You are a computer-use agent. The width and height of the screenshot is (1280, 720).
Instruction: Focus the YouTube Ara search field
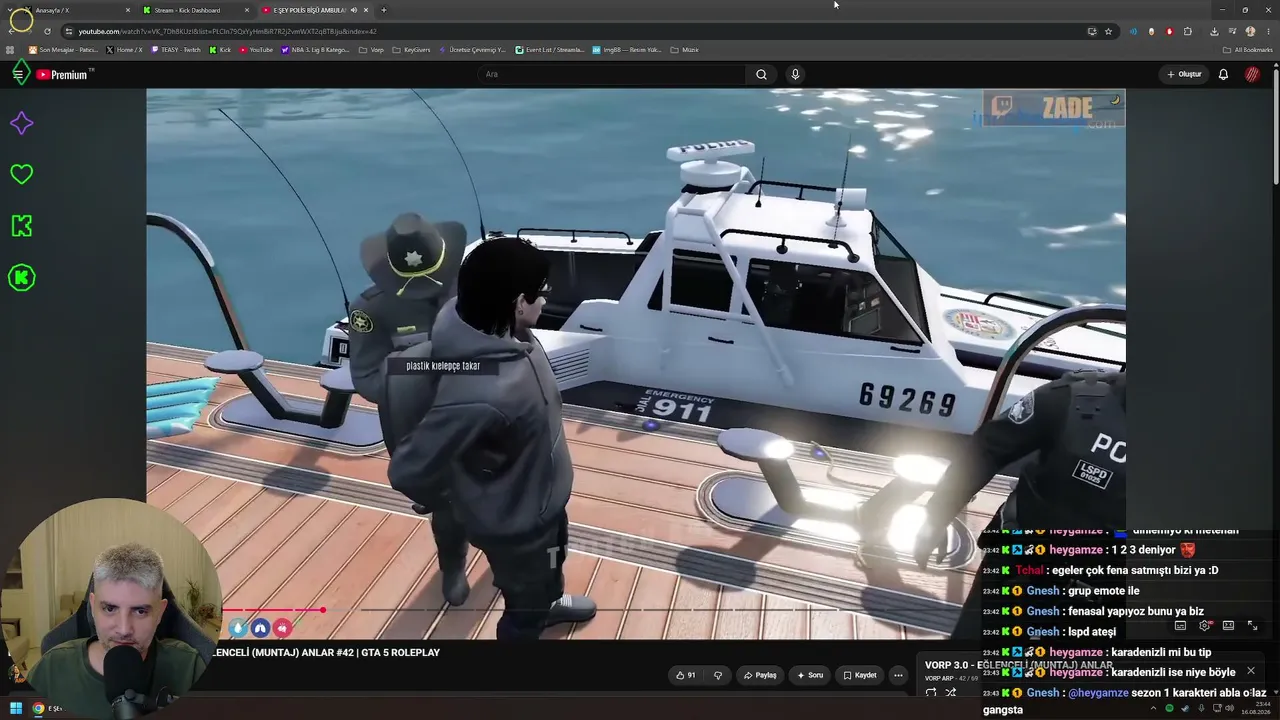pyautogui.click(x=610, y=74)
